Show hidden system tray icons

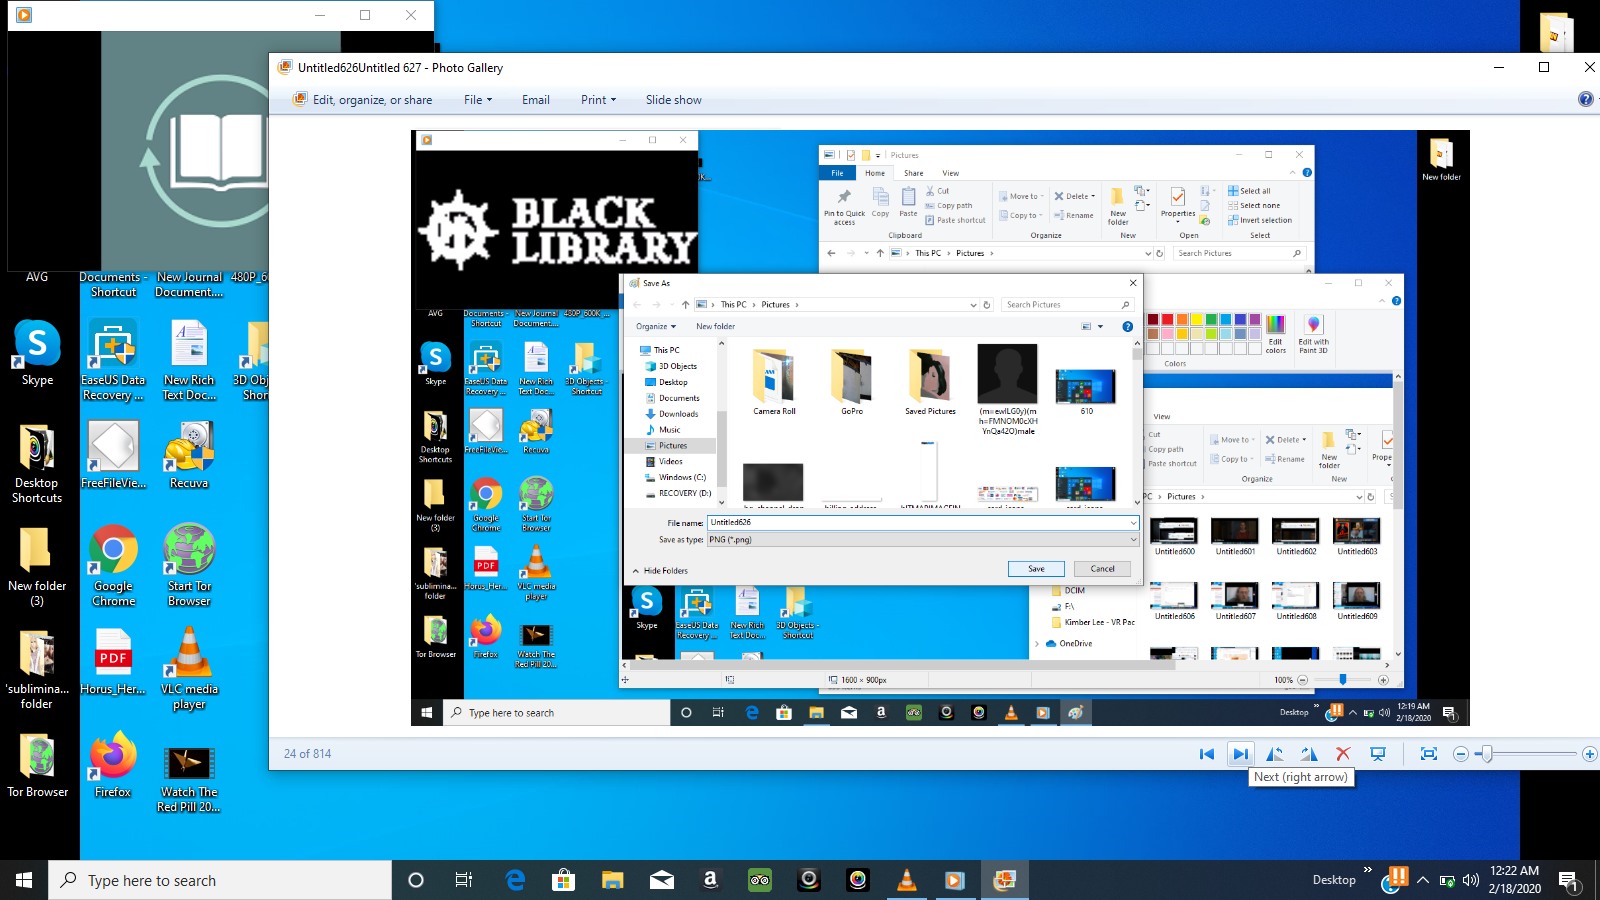pos(1422,881)
